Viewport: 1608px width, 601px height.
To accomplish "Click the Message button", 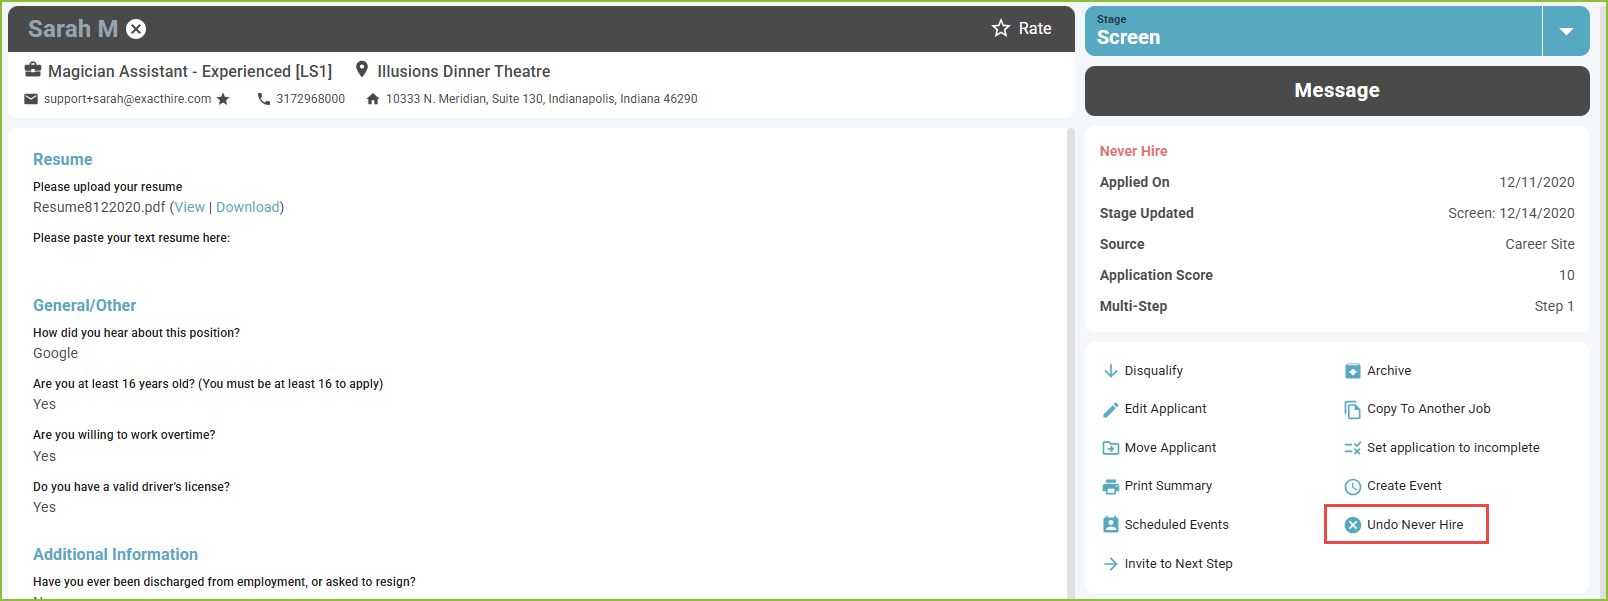I will click(1337, 91).
